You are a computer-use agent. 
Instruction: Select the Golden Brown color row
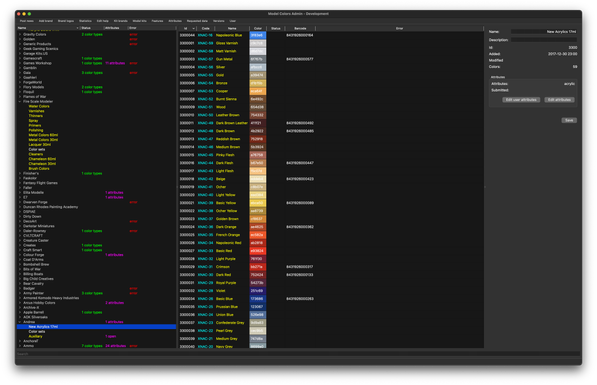[331, 219]
